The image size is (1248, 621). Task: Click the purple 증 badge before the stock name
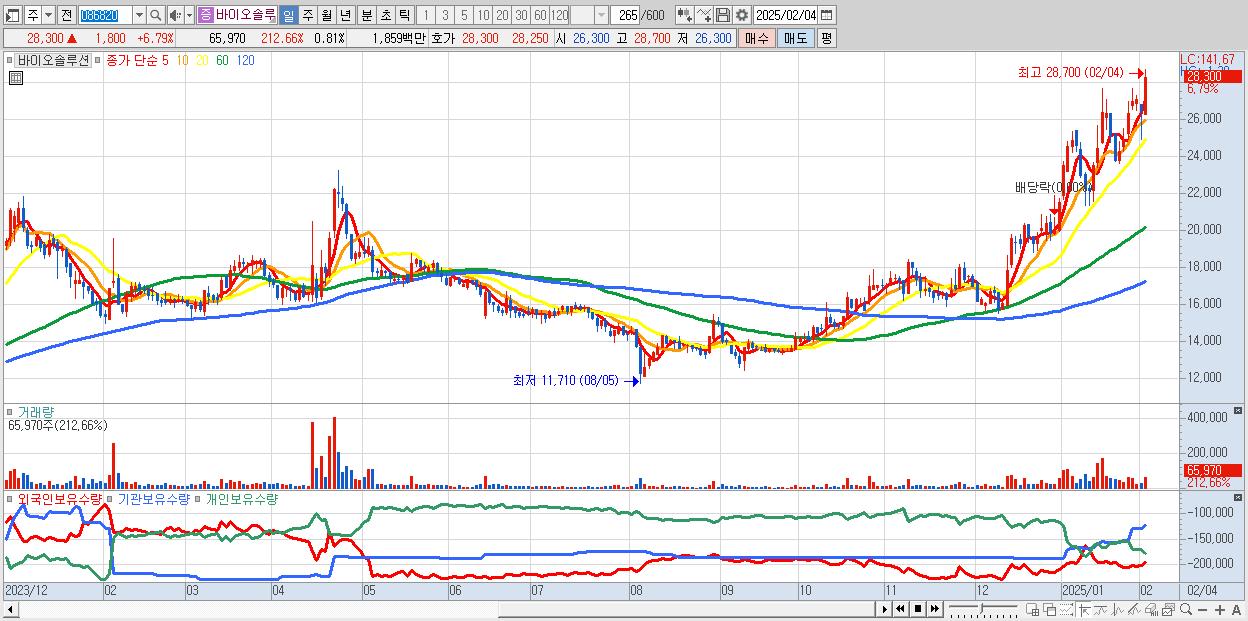(x=205, y=15)
